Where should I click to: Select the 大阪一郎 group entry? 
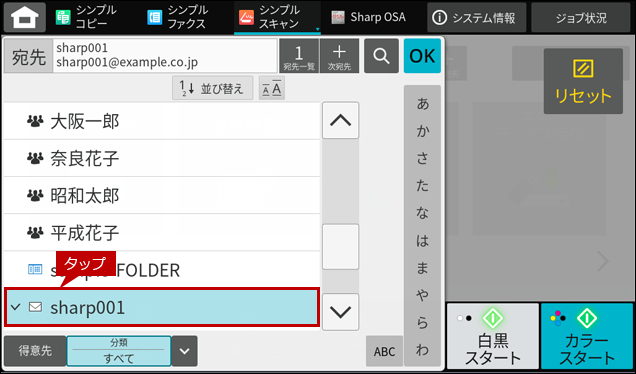coord(162,121)
